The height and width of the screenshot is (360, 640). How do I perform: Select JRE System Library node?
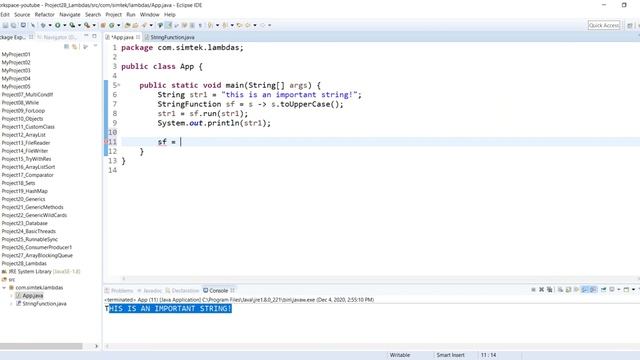[41, 271]
